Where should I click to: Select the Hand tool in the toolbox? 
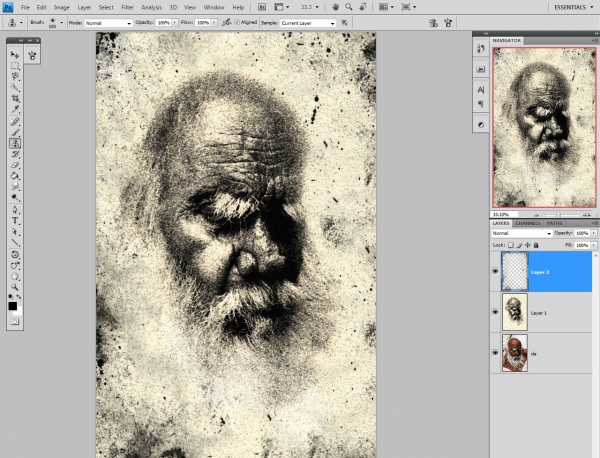15,276
